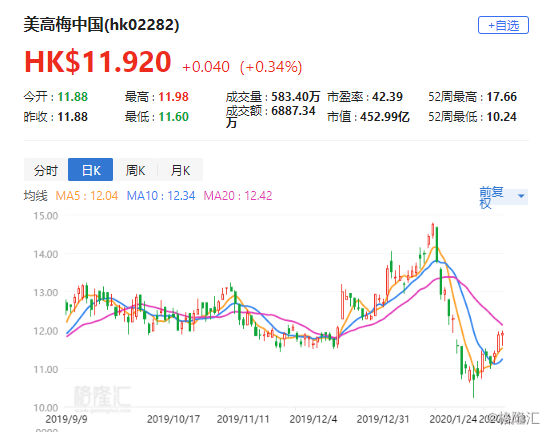This screenshot has height=432, width=547.
Task: Open the 周K weekly chart tab
Action: pos(135,170)
